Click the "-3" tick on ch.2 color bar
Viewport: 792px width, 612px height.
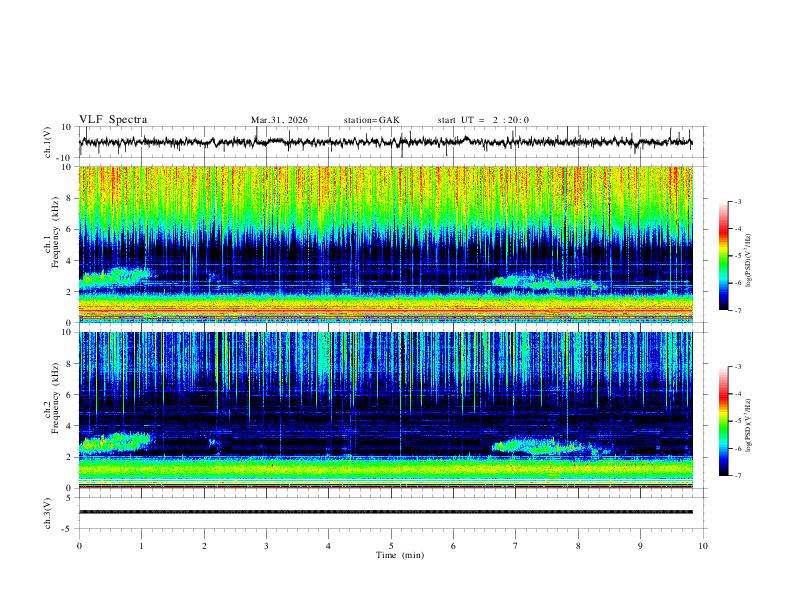pos(738,367)
